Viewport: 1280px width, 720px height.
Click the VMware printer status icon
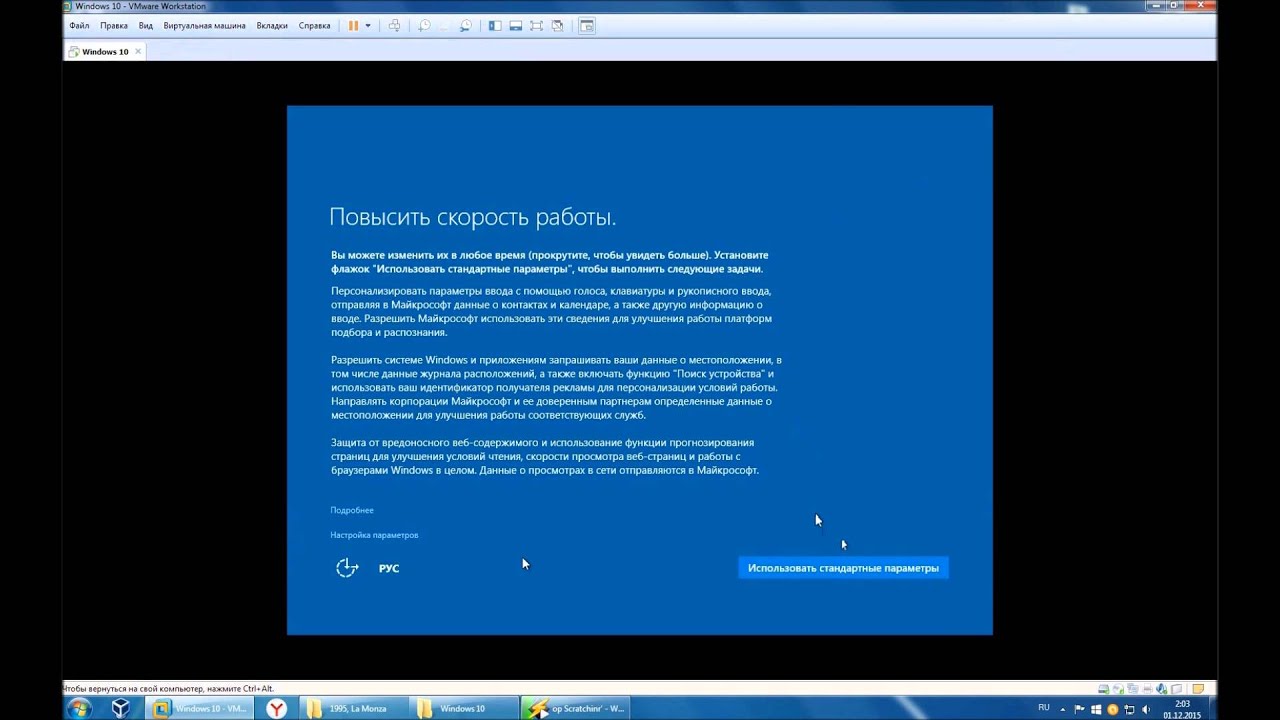[x=1147, y=689]
